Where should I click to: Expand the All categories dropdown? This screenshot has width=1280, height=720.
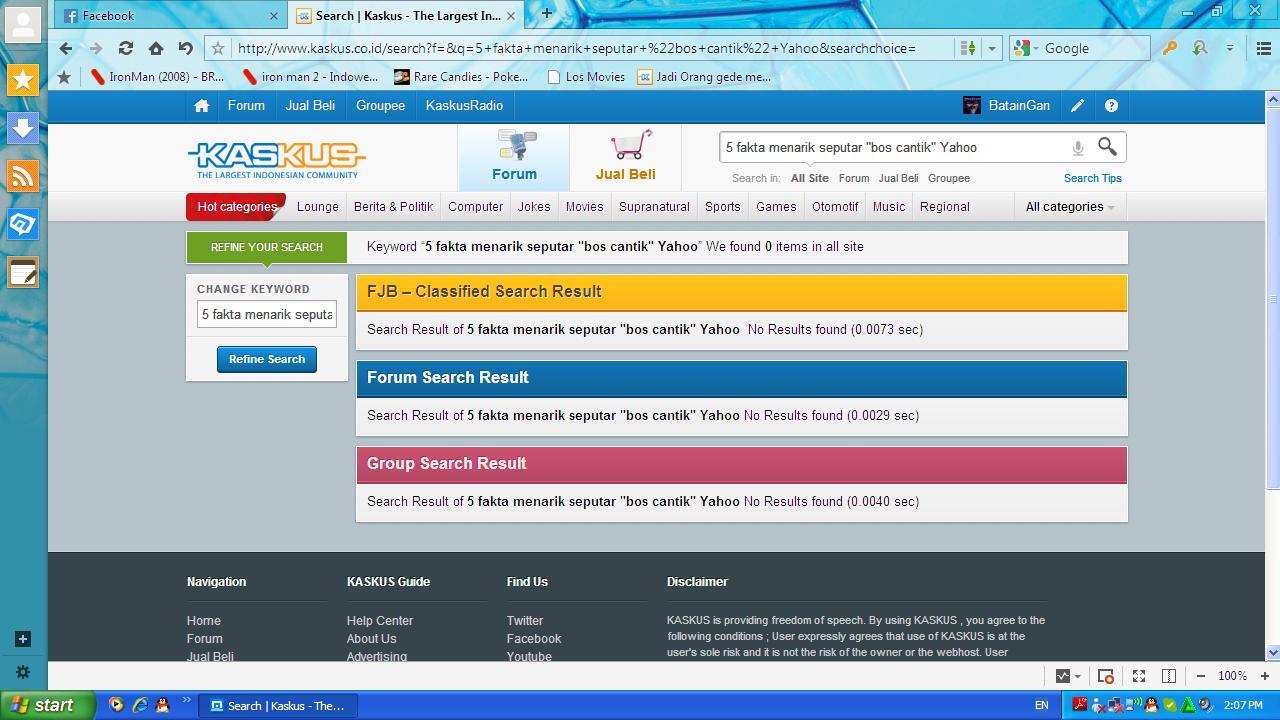pos(1069,207)
